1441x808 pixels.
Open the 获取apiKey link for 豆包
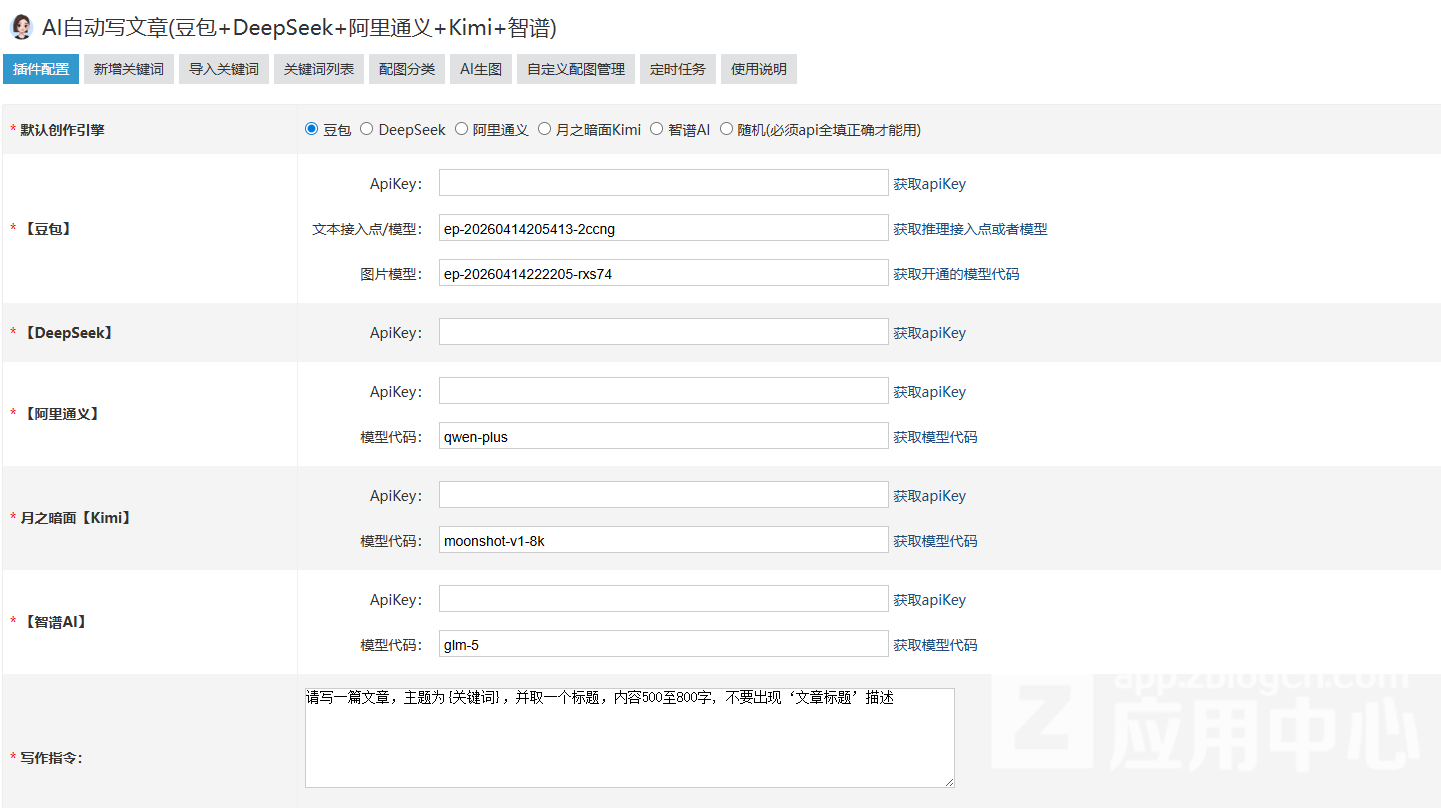930,184
